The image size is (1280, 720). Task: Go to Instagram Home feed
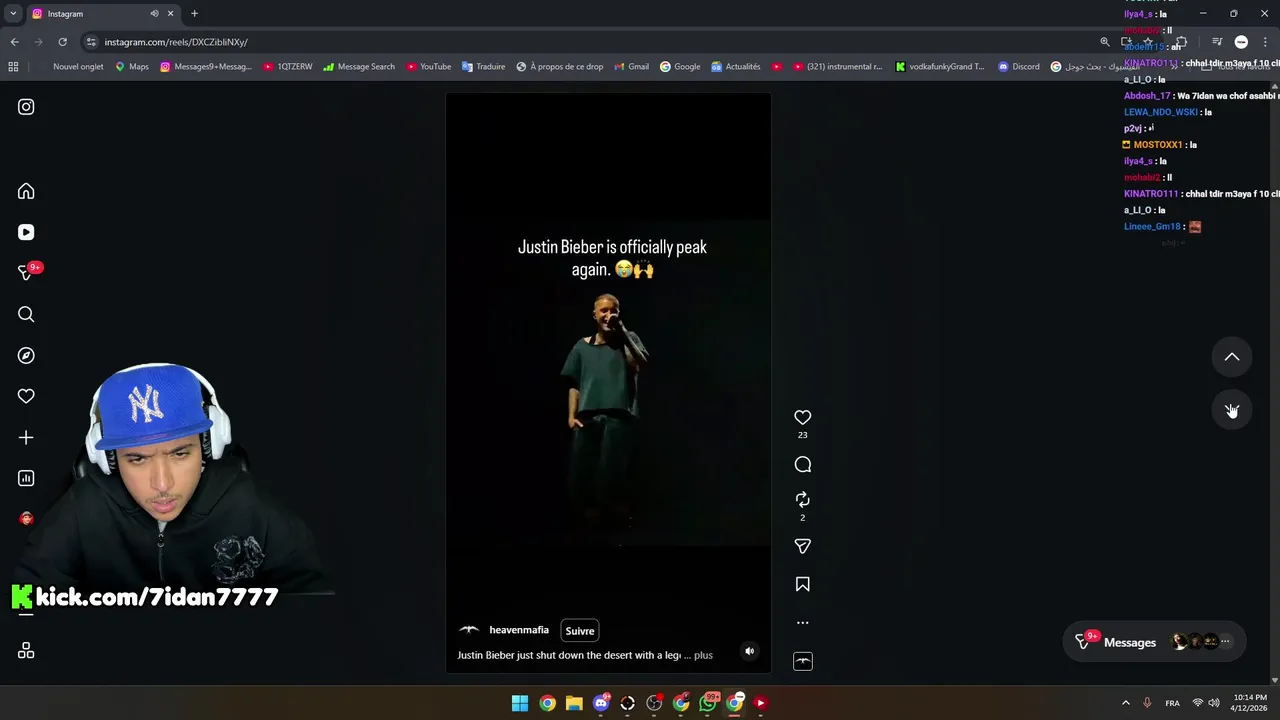pos(26,191)
